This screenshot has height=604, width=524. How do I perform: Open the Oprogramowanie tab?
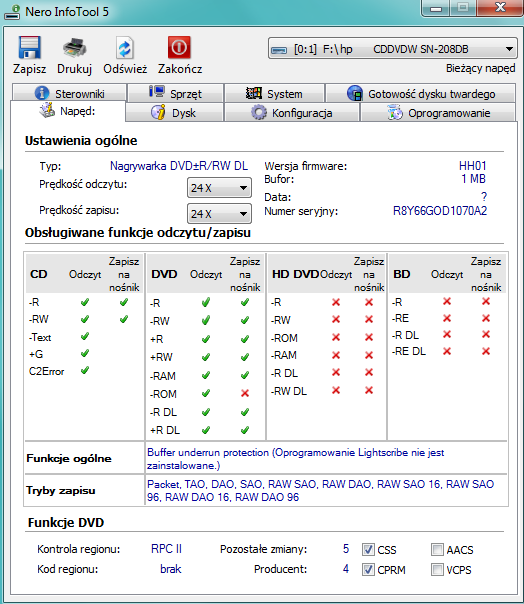coord(438,113)
